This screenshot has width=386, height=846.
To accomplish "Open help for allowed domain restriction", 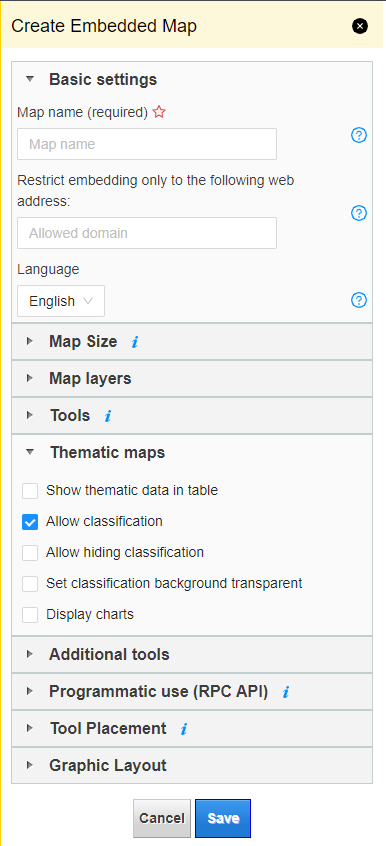I will coord(359,214).
